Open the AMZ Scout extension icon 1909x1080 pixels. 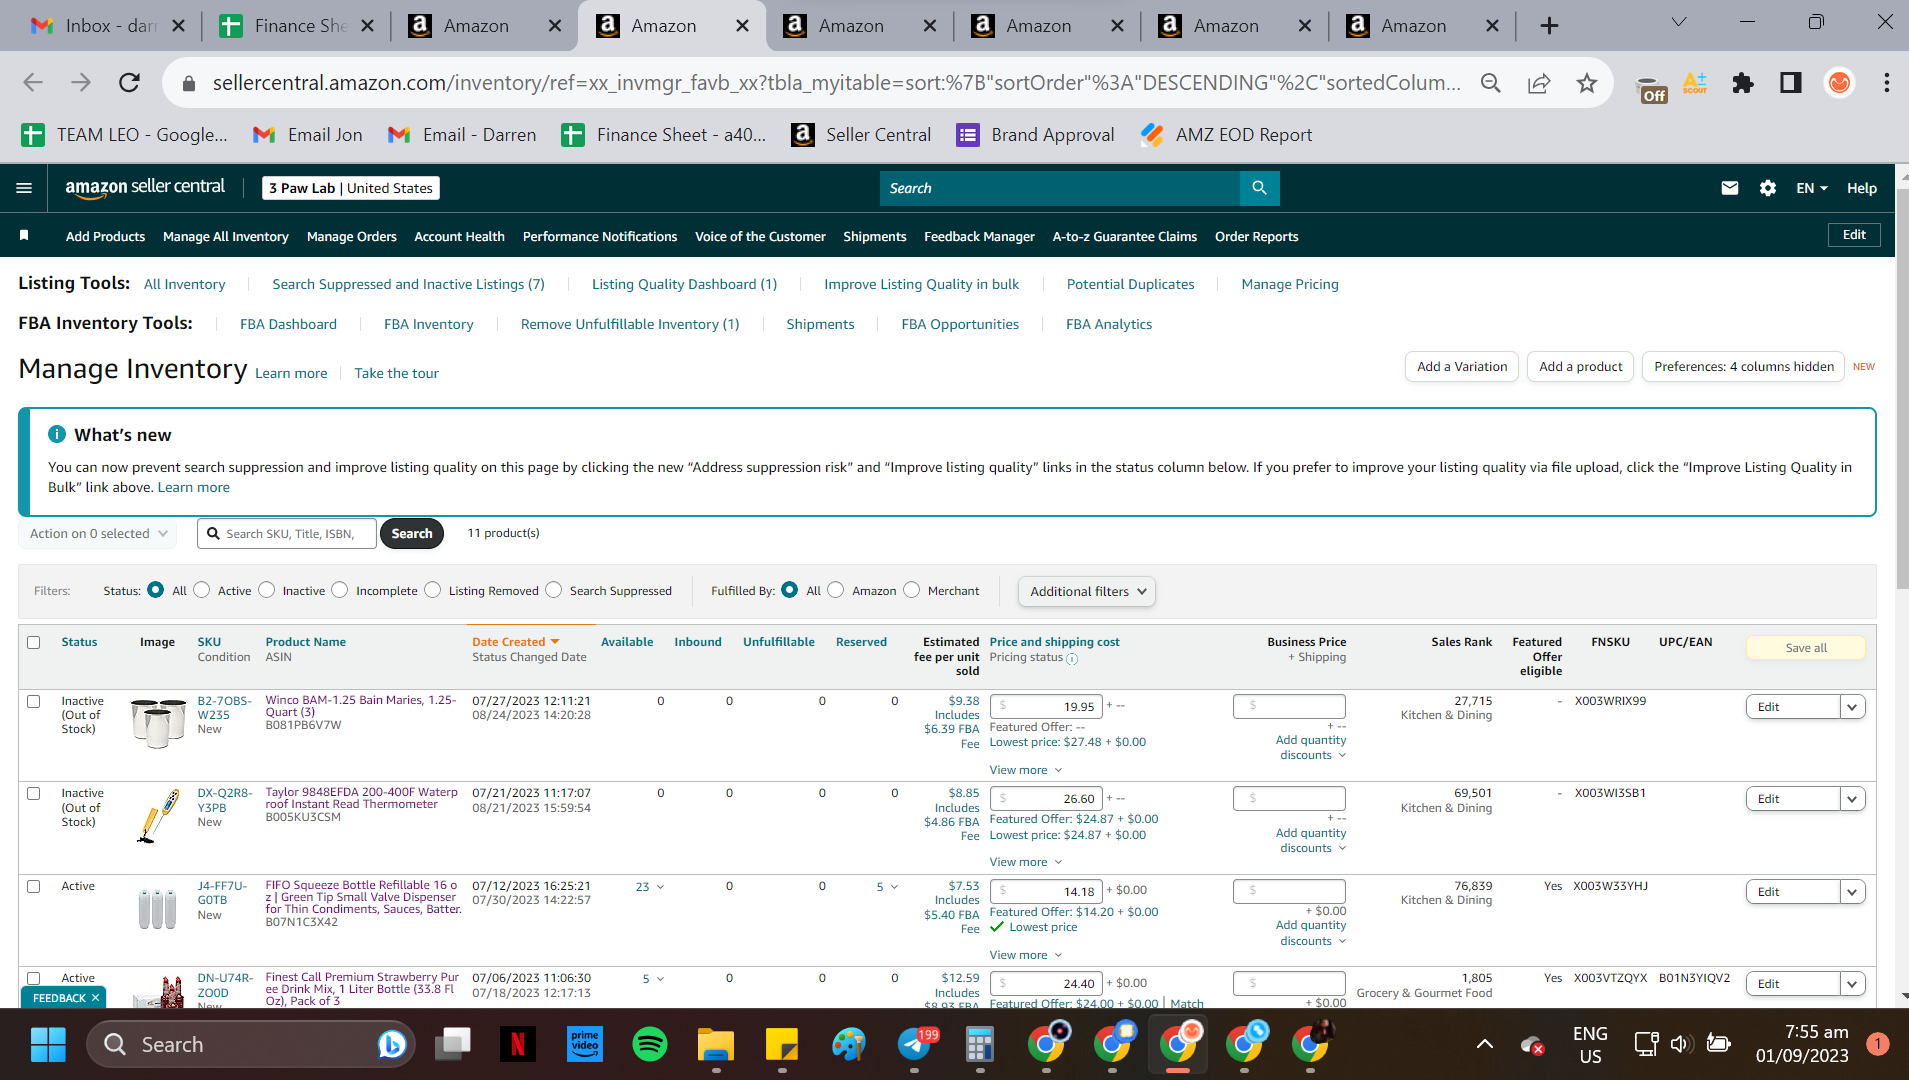(x=1695, y=83)
